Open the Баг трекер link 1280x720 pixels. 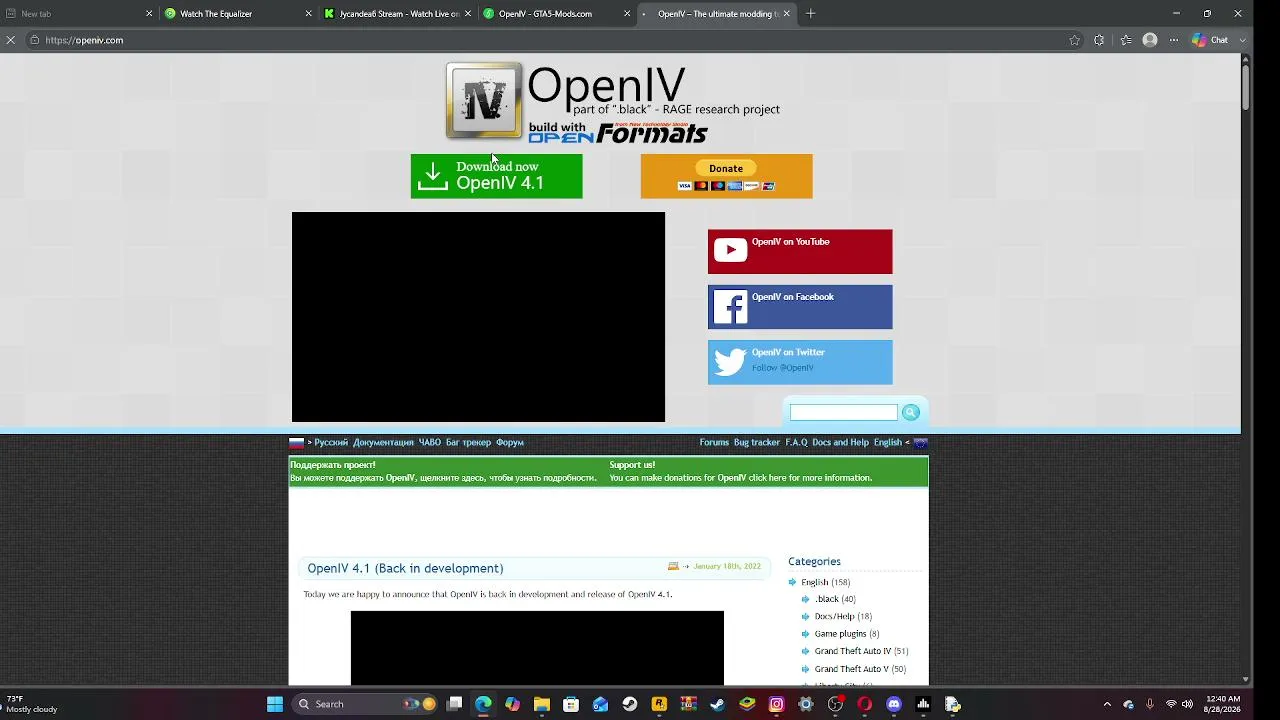tap(468, 442)
